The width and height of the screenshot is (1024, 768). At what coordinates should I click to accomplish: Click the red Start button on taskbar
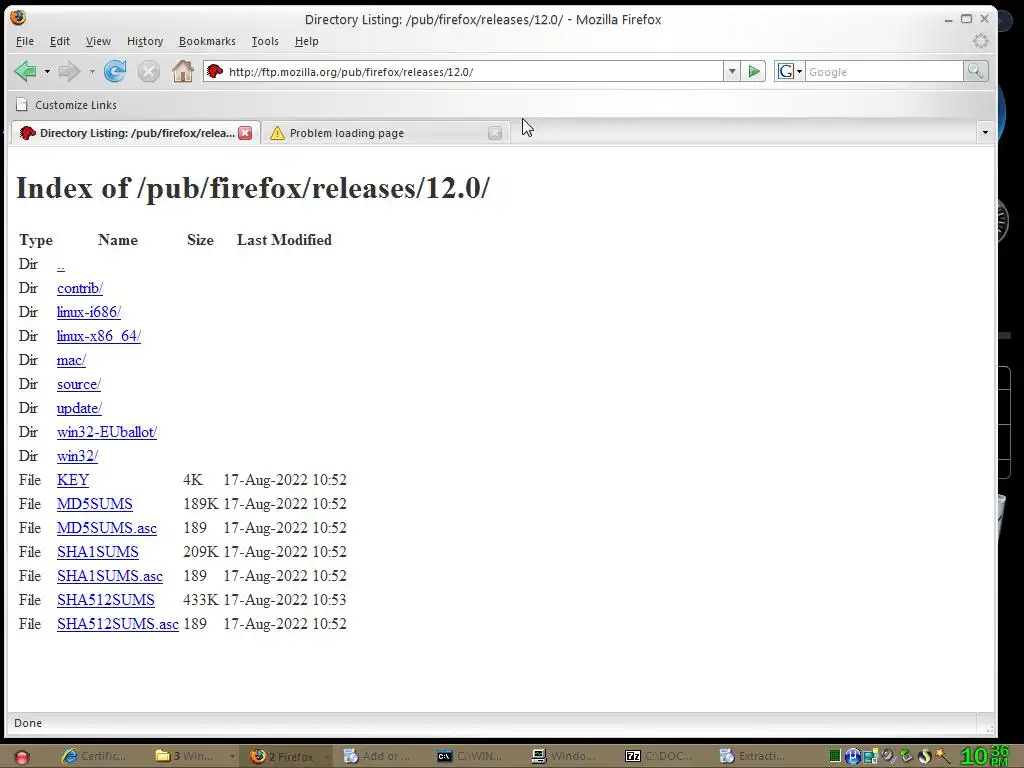pyautogui.click(x=22, y=757)
